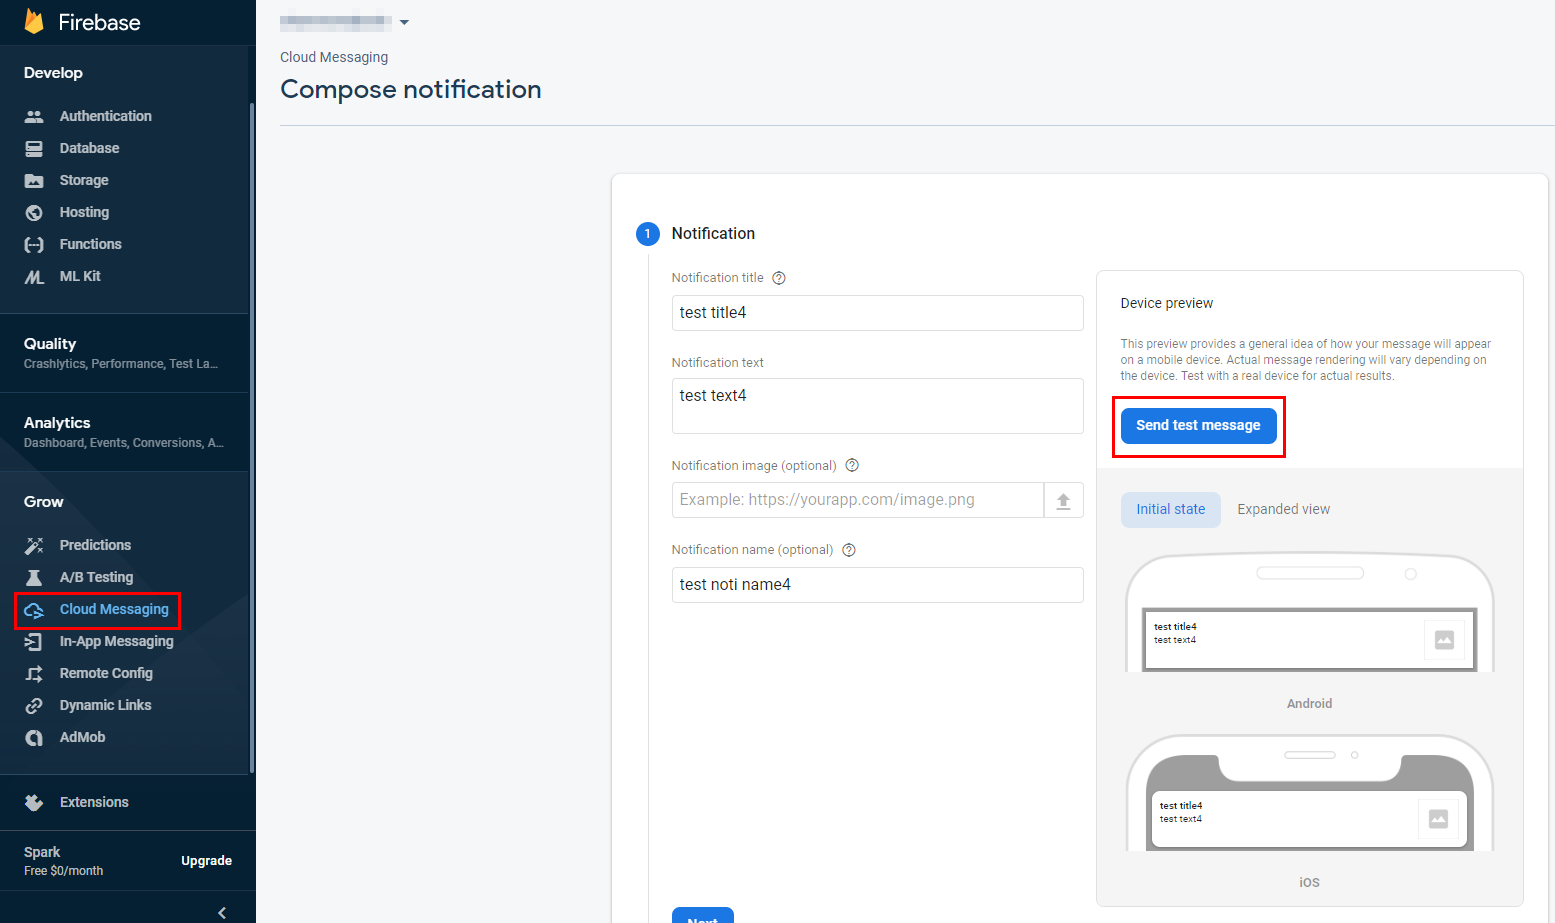
Task: Expand the Analytics section
Action: [x=124, y=432]
